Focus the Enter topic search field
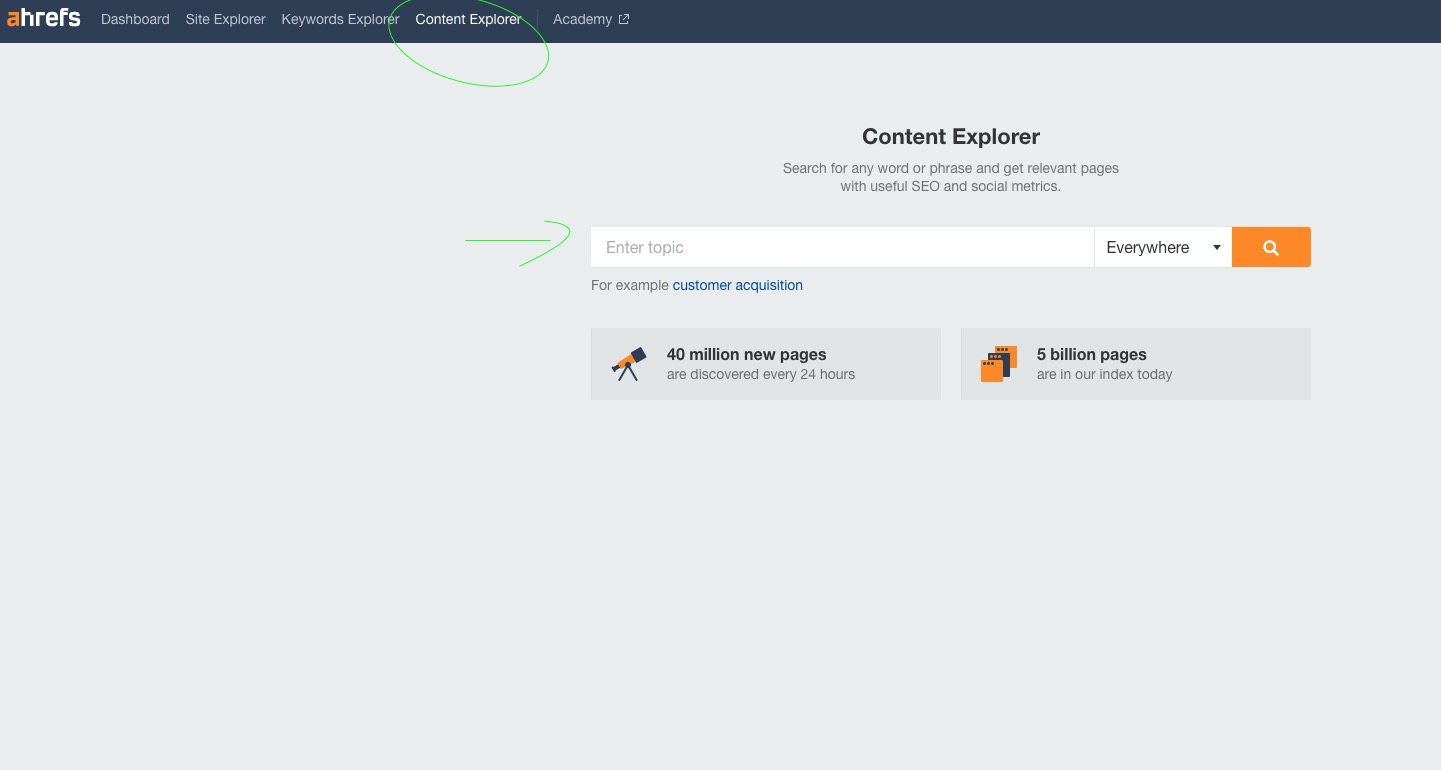The height and width of the screenshot is (770, 1441). point(842,247)
